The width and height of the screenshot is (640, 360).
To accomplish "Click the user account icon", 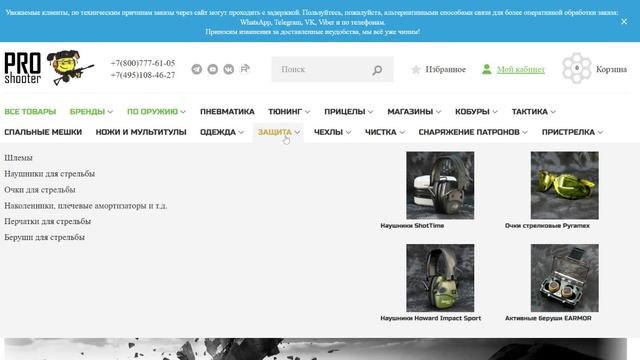I will [x=487, y=69].
